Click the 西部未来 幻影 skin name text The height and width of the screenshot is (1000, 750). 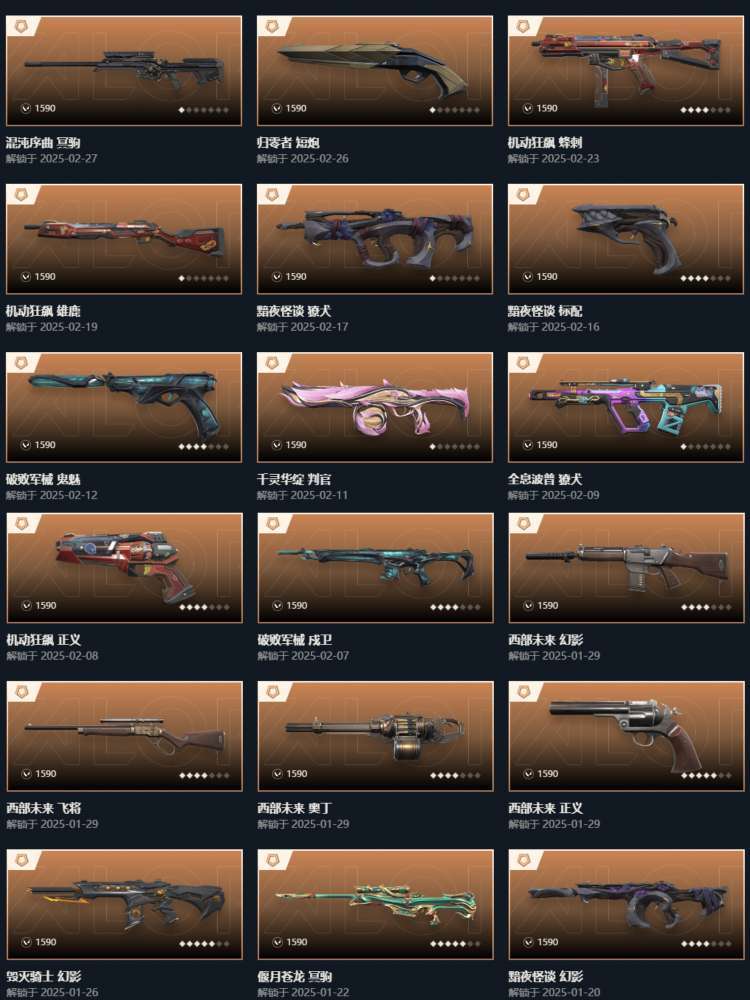(545, 640)
